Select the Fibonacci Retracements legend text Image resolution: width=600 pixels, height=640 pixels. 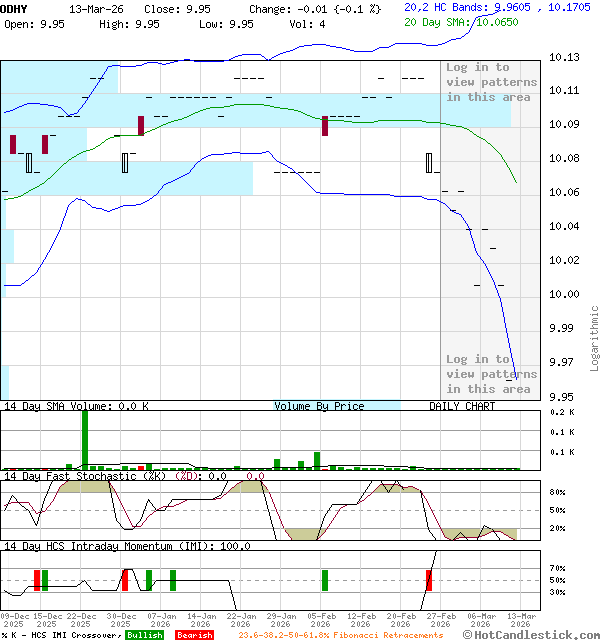tap(340, 635)
